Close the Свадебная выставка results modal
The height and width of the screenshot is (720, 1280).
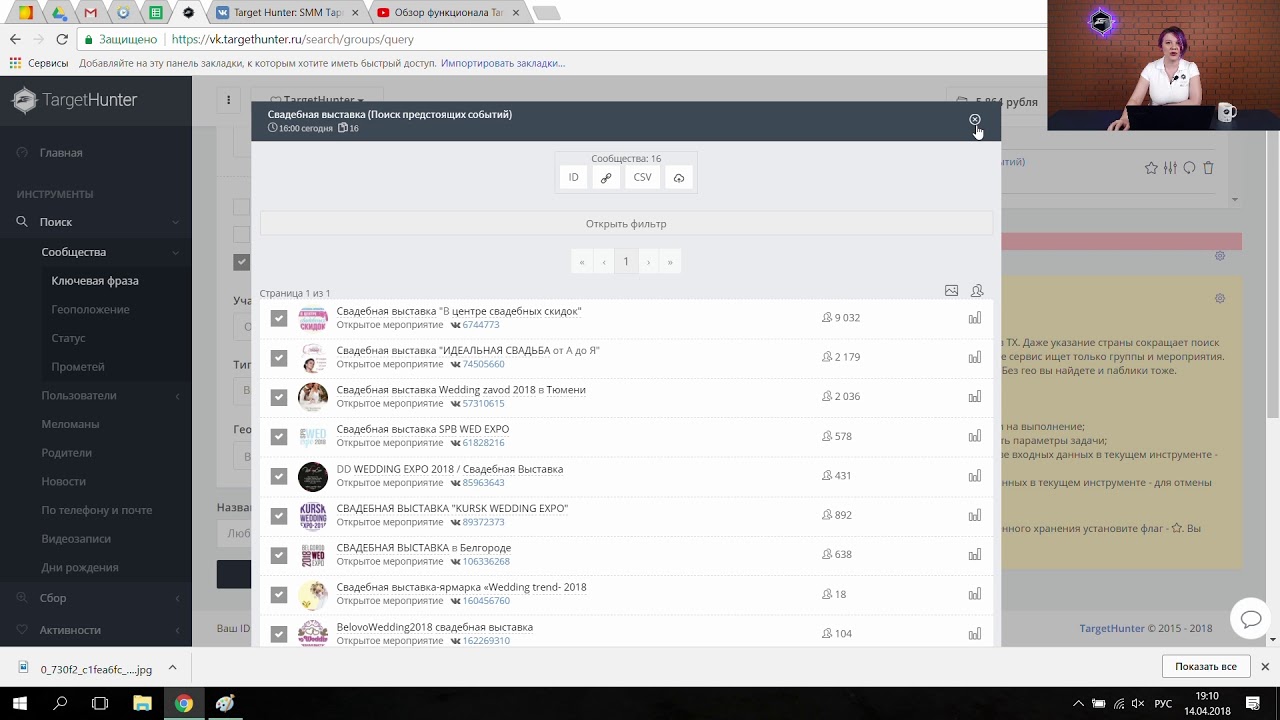pos(974,120)
